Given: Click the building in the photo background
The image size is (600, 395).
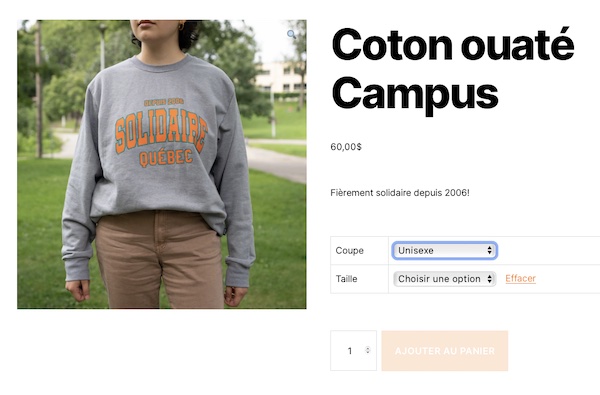Looking at the screenshot, I should coord(280,78).
